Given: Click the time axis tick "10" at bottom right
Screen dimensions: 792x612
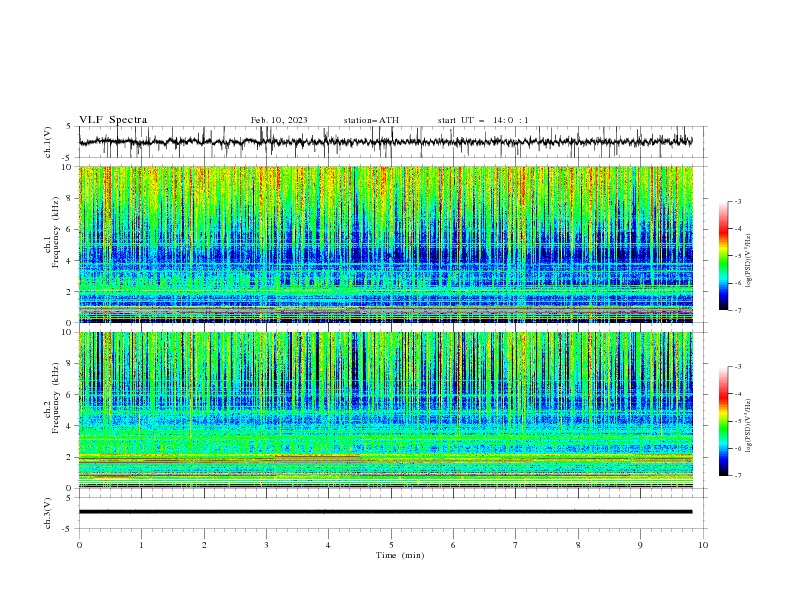Looking at the screenshot, I should point(703,545).
